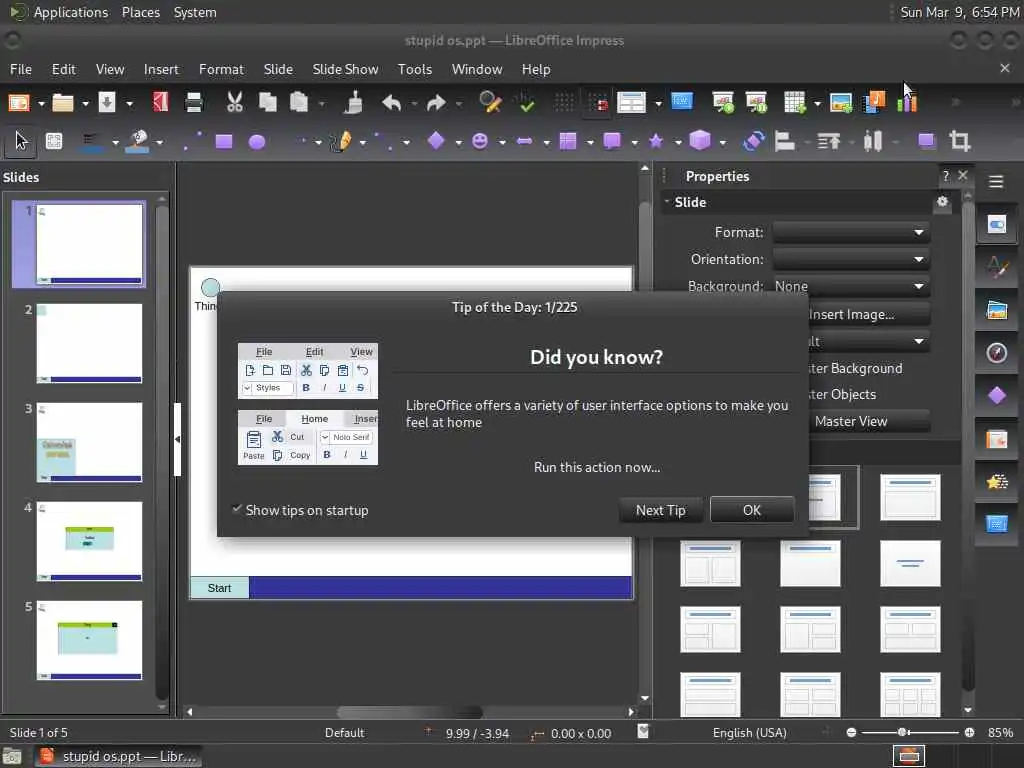The width and height of the screenshot is (1024, 768).
Task: Open the Applications menu in top panel
Action: (71, 12)
